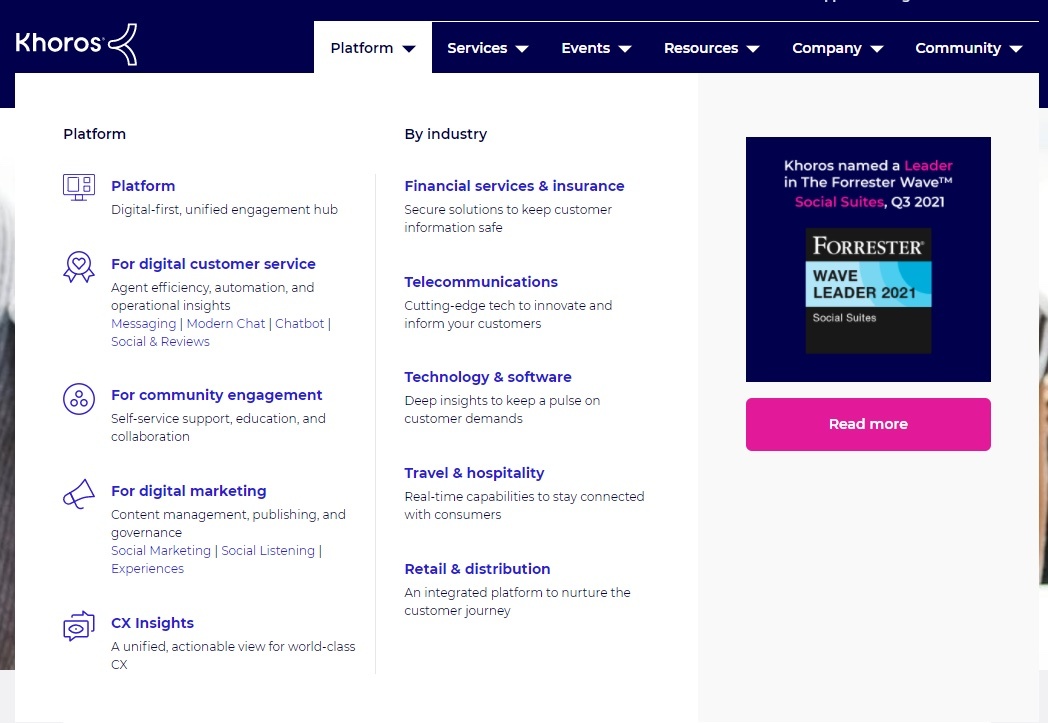Click the 'By industry' column heading
The width and height of the screenshot is (1048, 723).
point(446,134)
